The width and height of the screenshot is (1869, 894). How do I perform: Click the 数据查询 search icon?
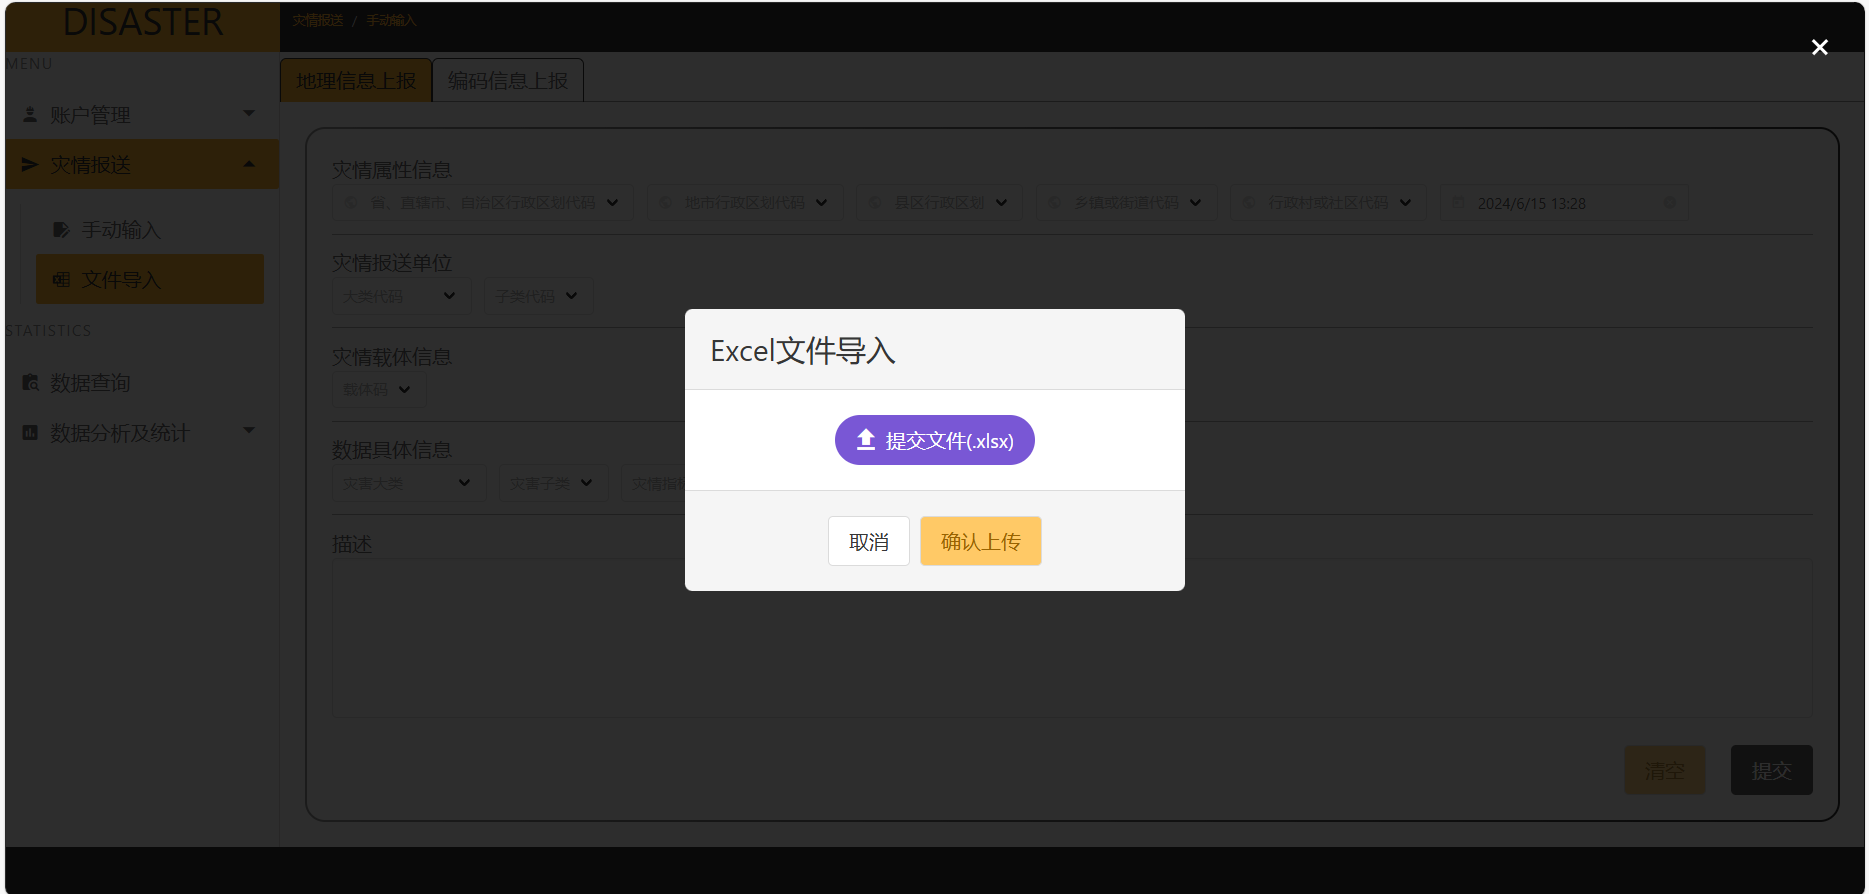(30, 382)
